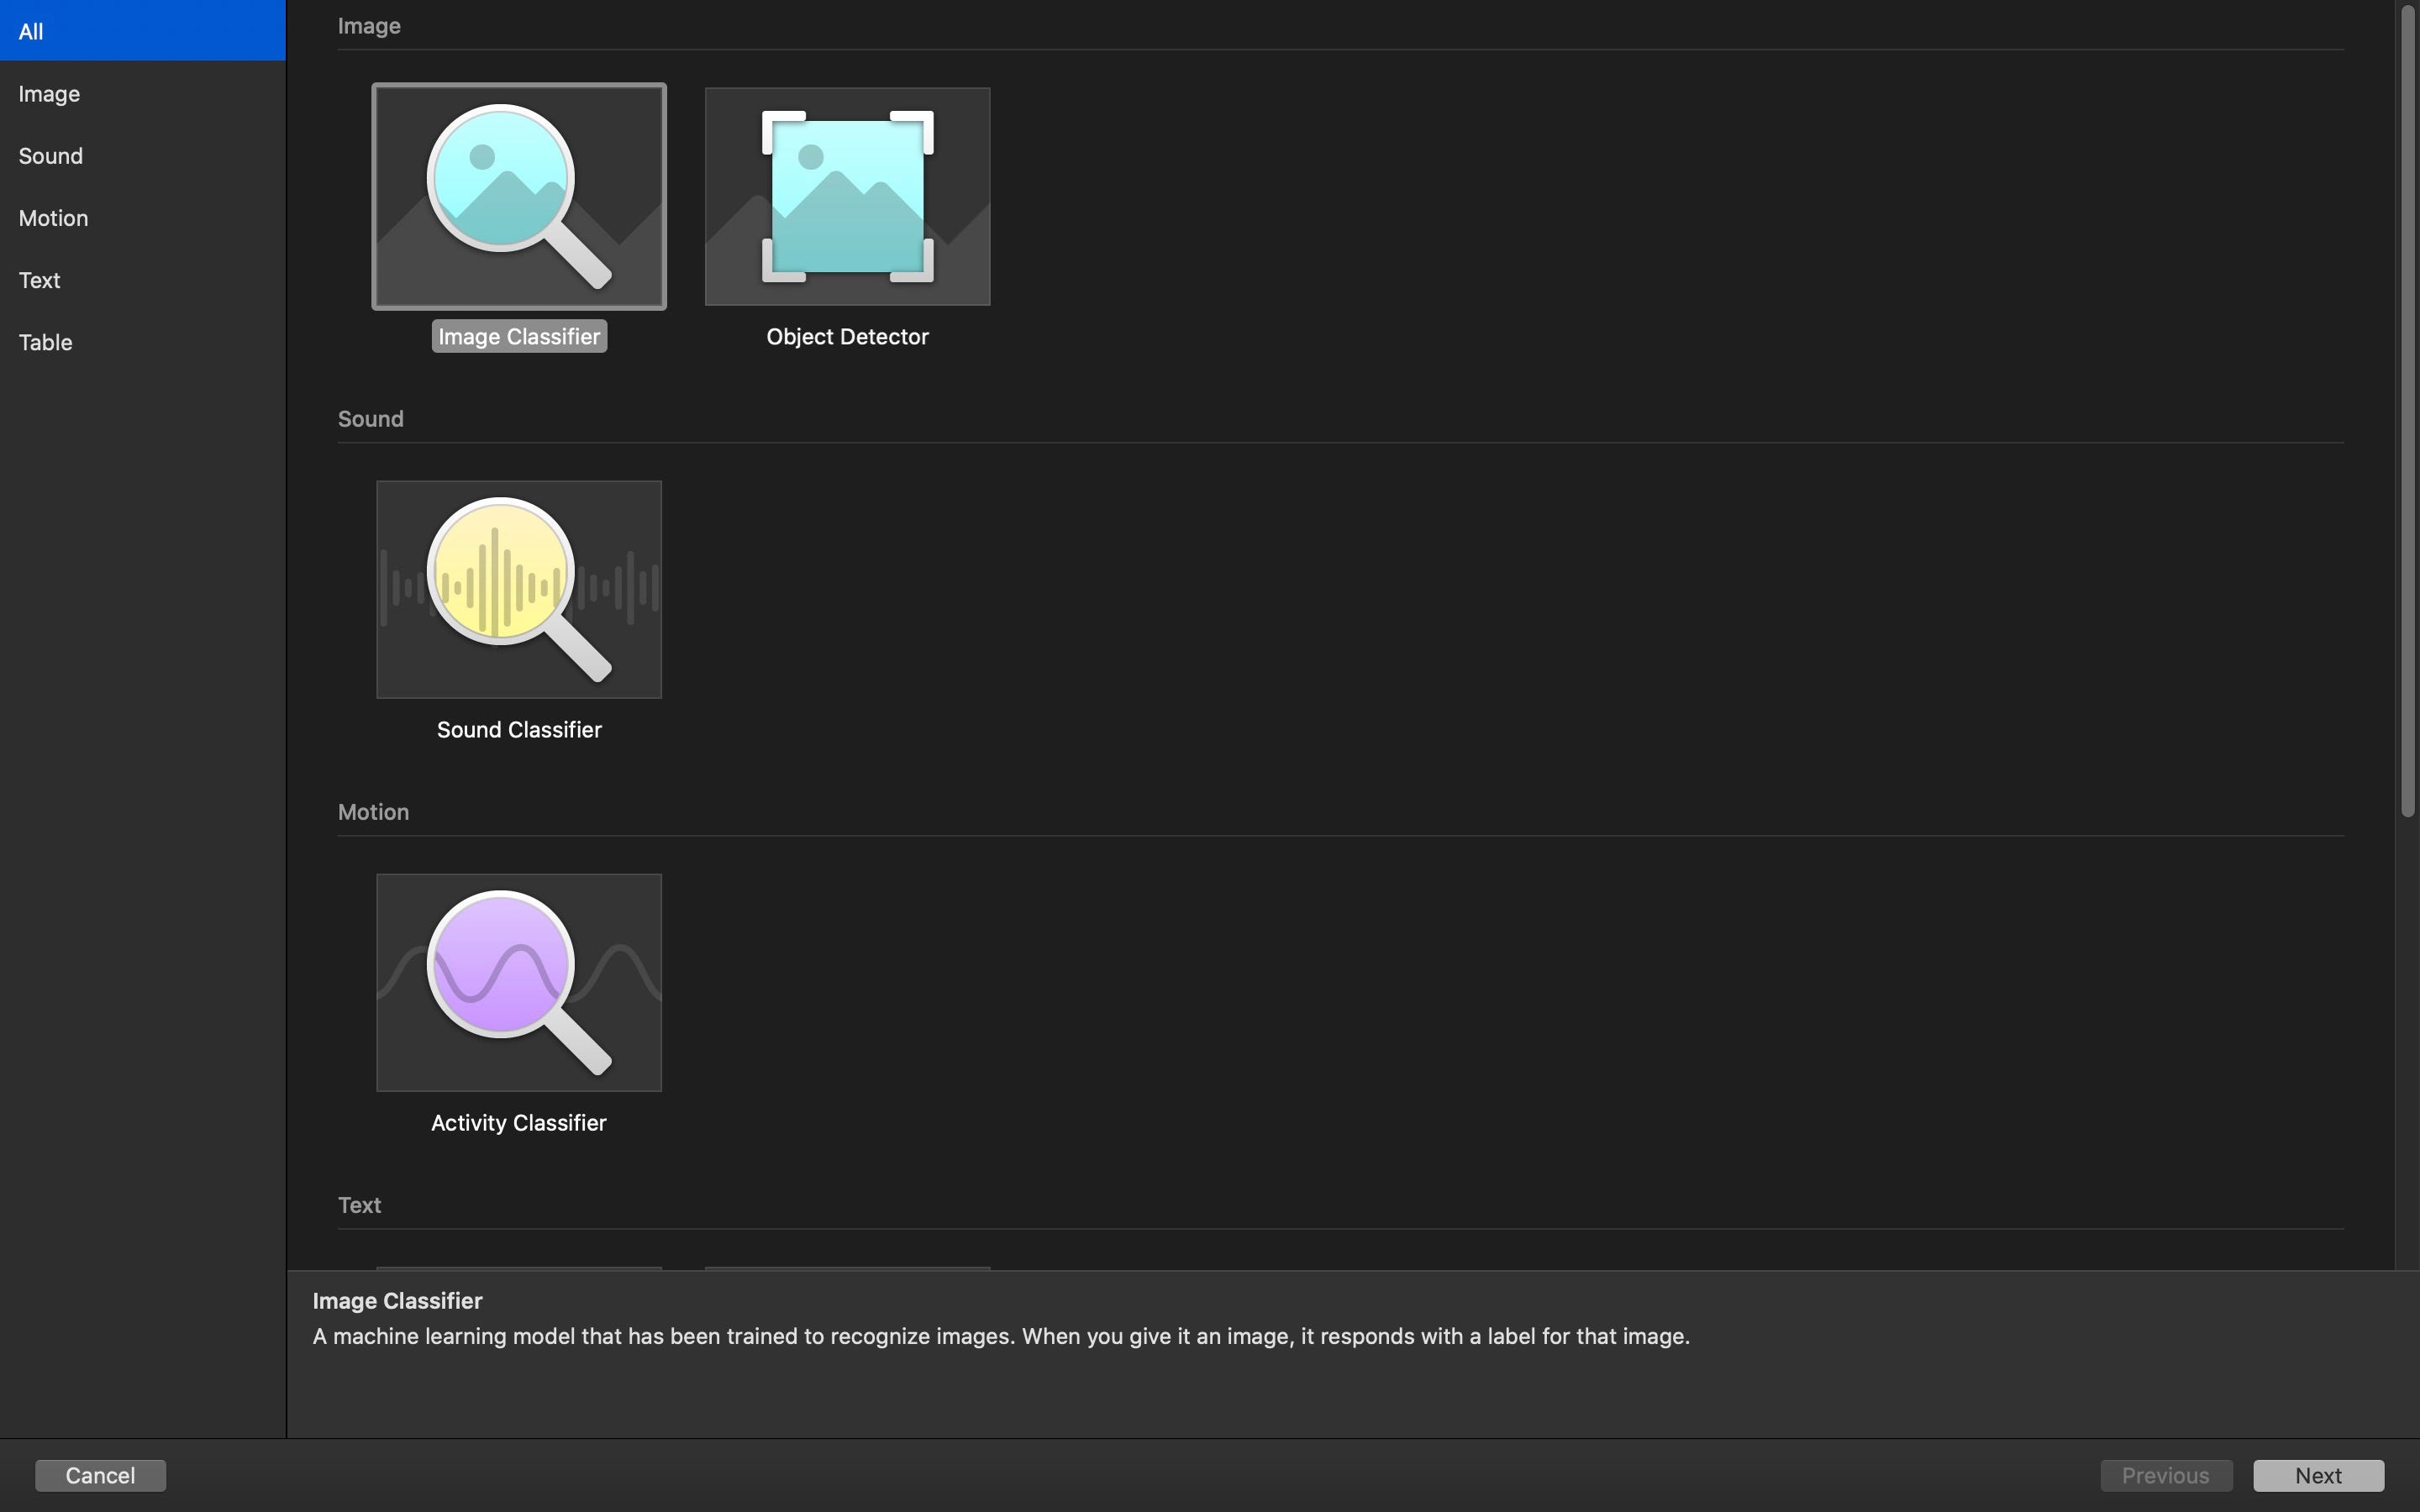Click first partially visible Text template thumbnail
This screenshot has height=1512, width=2420.
click(x=518, y=1268)
